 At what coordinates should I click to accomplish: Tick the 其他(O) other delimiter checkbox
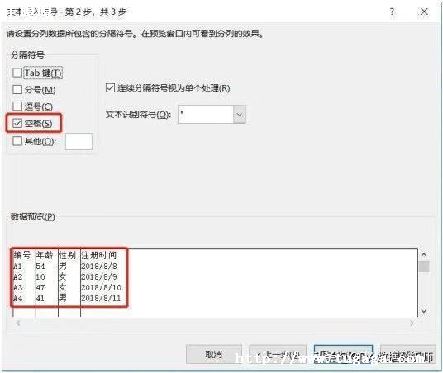[x=17, y=141]
